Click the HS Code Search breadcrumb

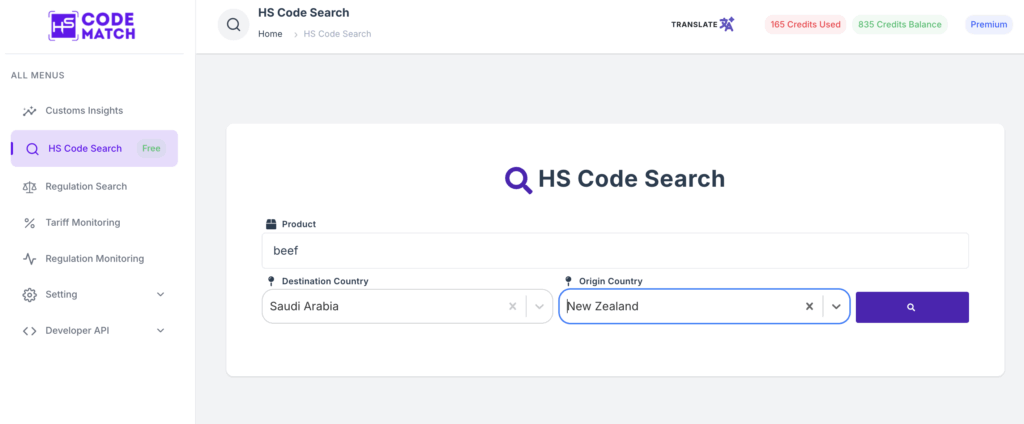(x=337, y=34)
